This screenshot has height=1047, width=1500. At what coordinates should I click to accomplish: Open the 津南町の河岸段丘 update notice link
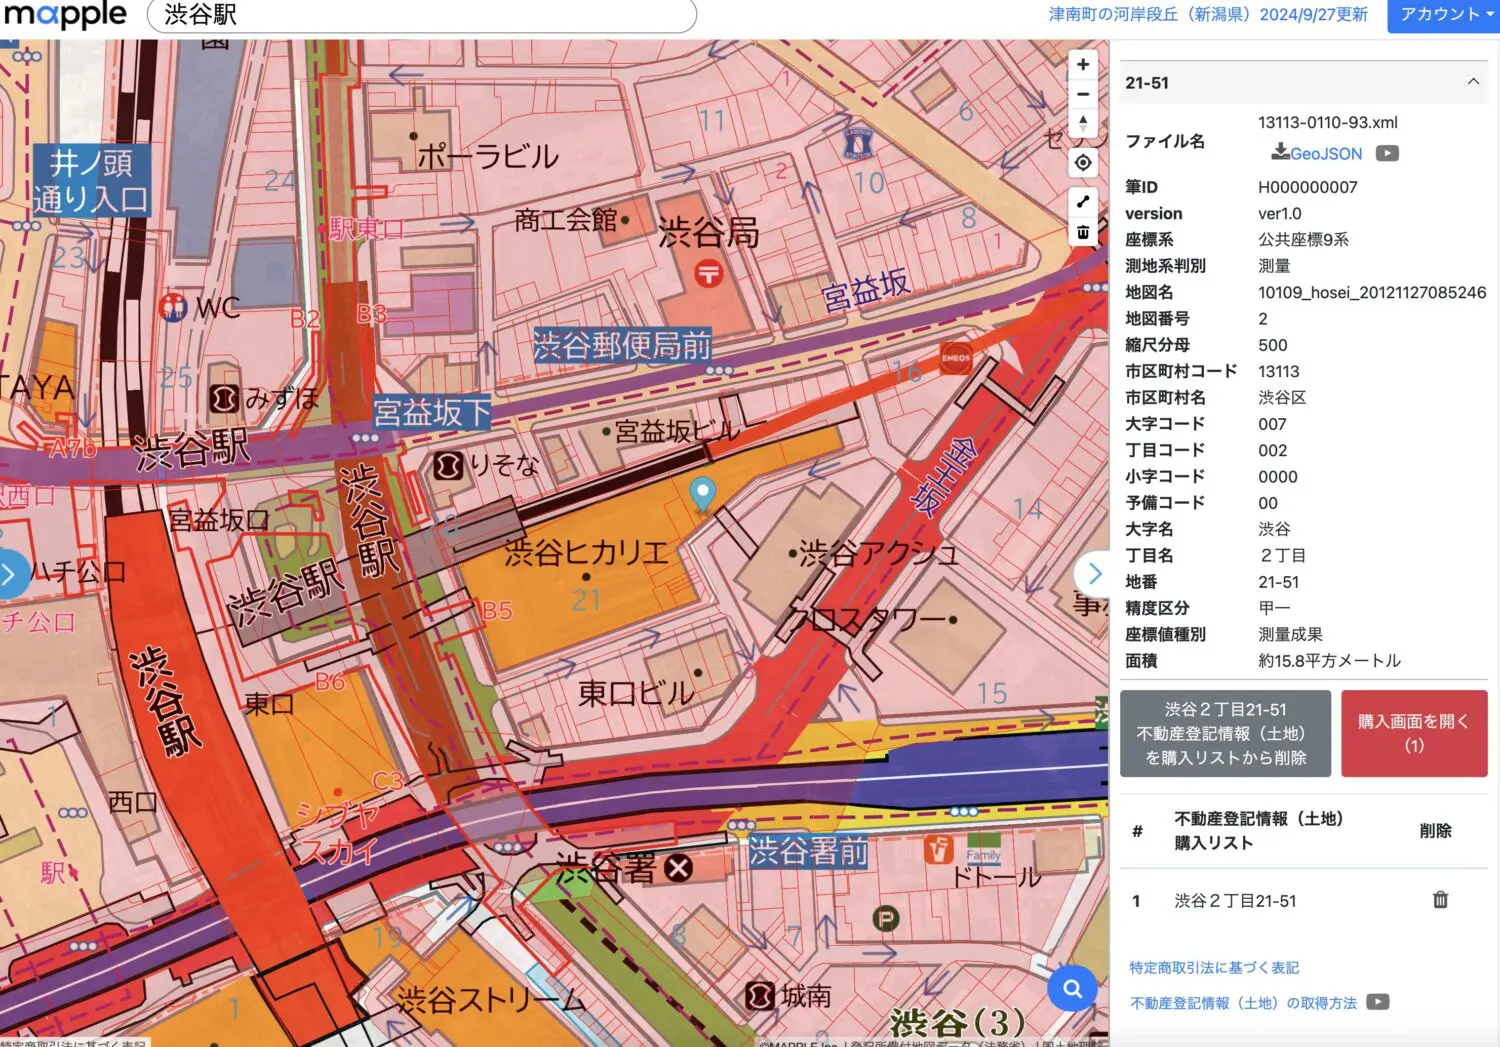[x=1210, y=15]
